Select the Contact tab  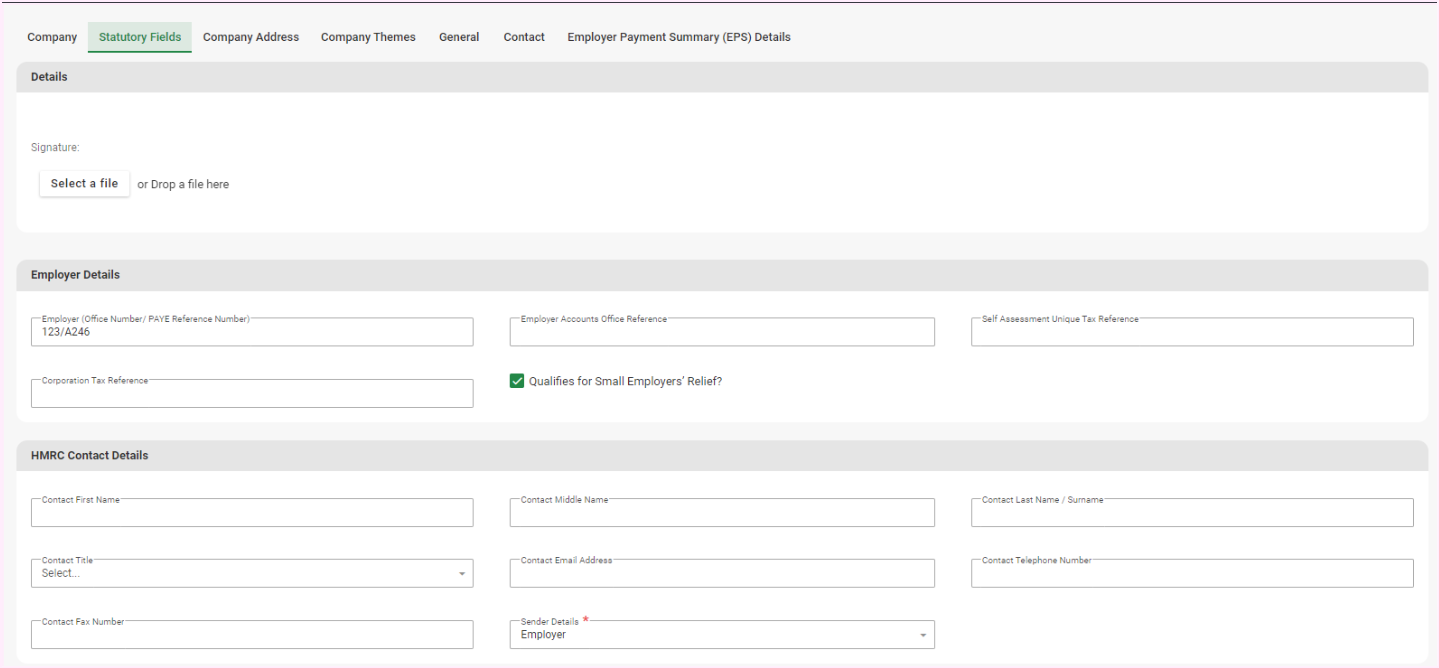pos(524,37)
